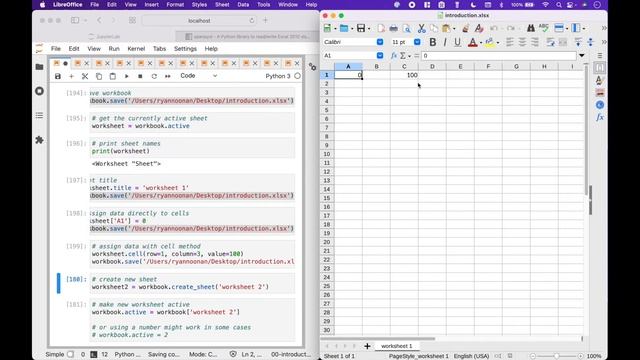Image resolution: width=640 pixels, height=360 pixels.
Task: Add a new sheet with the plus button
Action: (367, 346)
